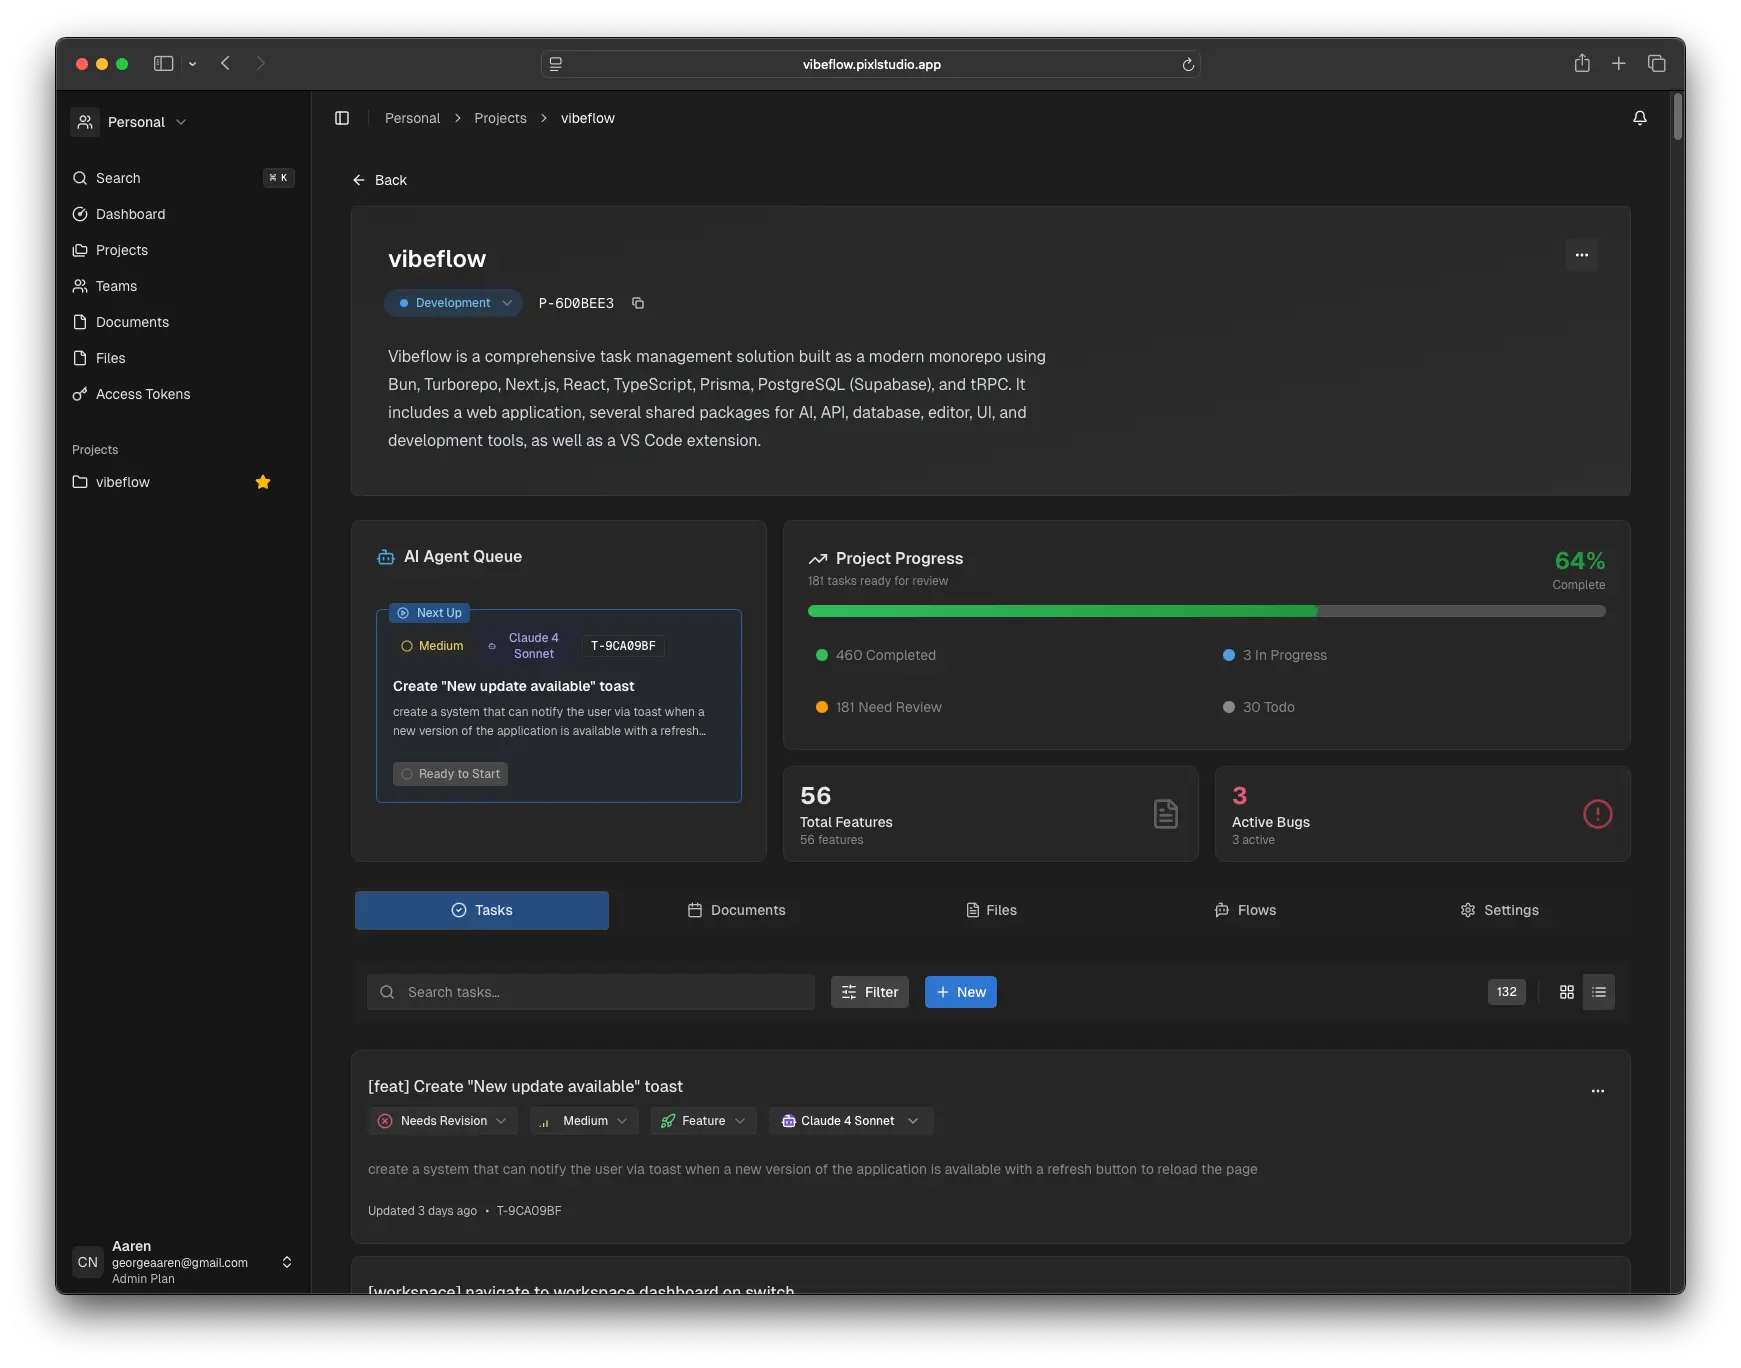Screen dimensions: 1741x1368
Task: Copy project ID P-6D0BEE3
Action: click(x=638, y=303)
